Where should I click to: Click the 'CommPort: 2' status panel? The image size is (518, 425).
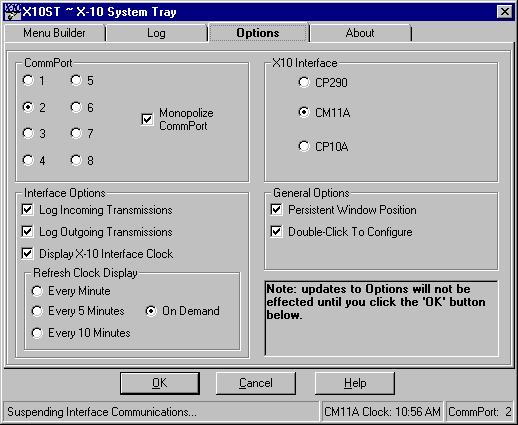coord(480,412)
